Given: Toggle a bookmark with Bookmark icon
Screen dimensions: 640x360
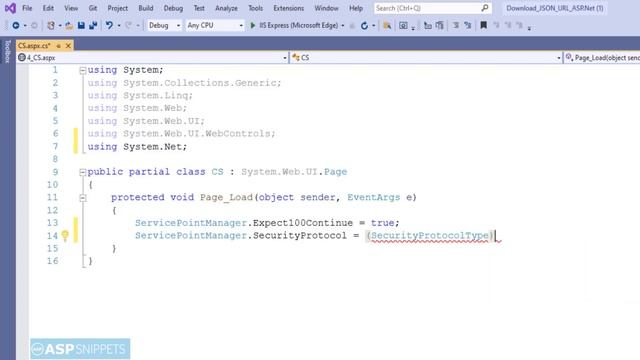Looking at the screenshot, I should (483, 25).
